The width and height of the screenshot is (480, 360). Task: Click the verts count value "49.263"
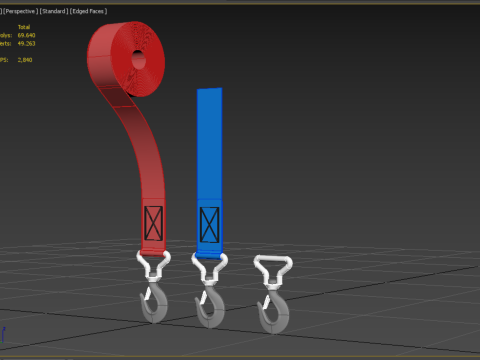(x=26, y=44)
